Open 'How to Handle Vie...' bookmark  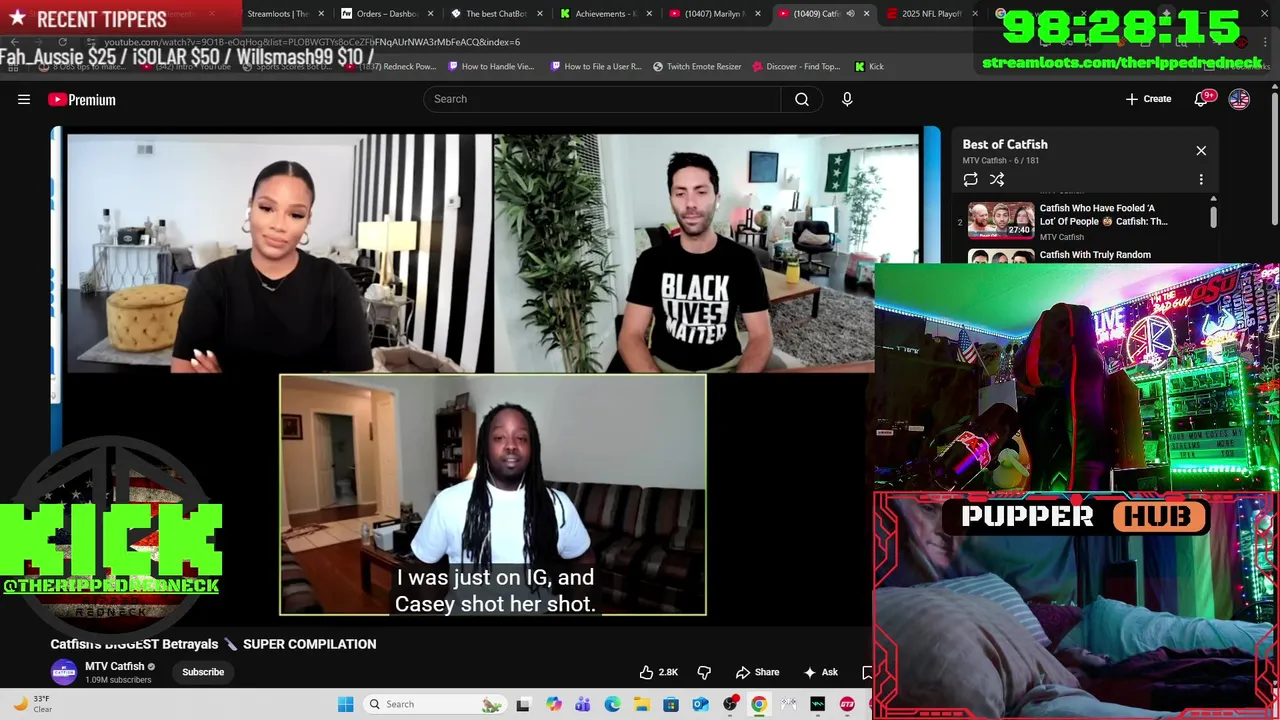(491, 66)
